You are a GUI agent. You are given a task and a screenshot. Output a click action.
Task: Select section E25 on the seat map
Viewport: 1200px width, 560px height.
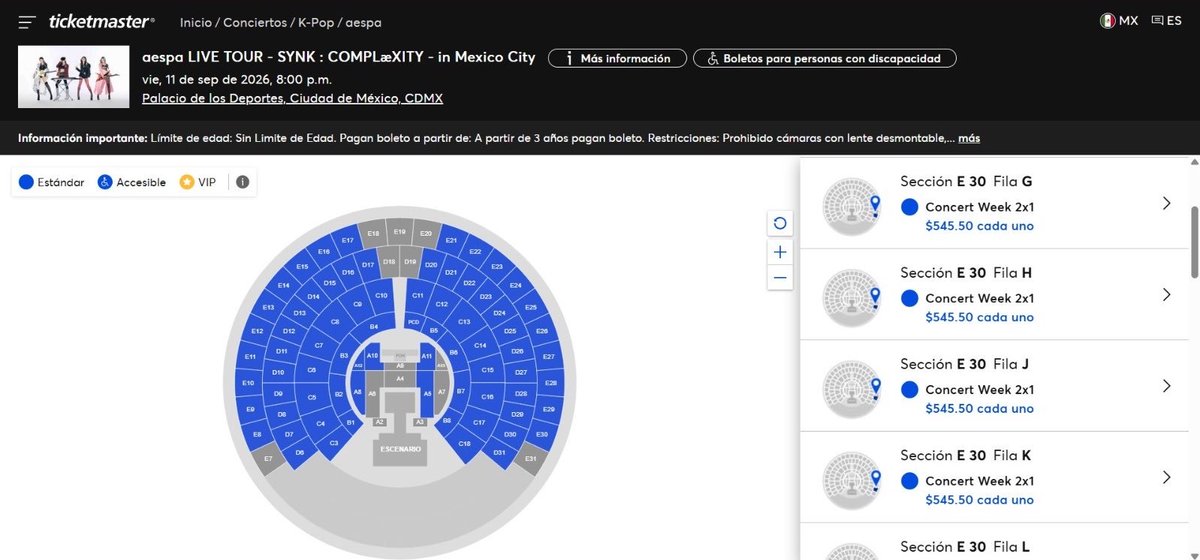(530, 307)
